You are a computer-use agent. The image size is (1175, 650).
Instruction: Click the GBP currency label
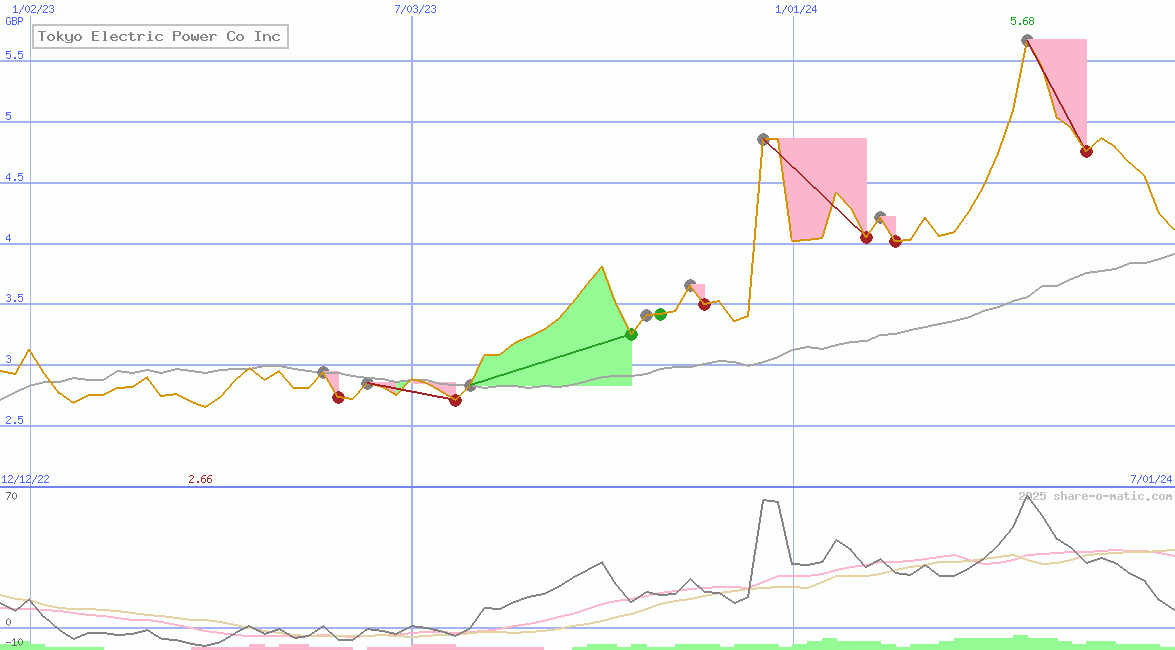(14, 21)
